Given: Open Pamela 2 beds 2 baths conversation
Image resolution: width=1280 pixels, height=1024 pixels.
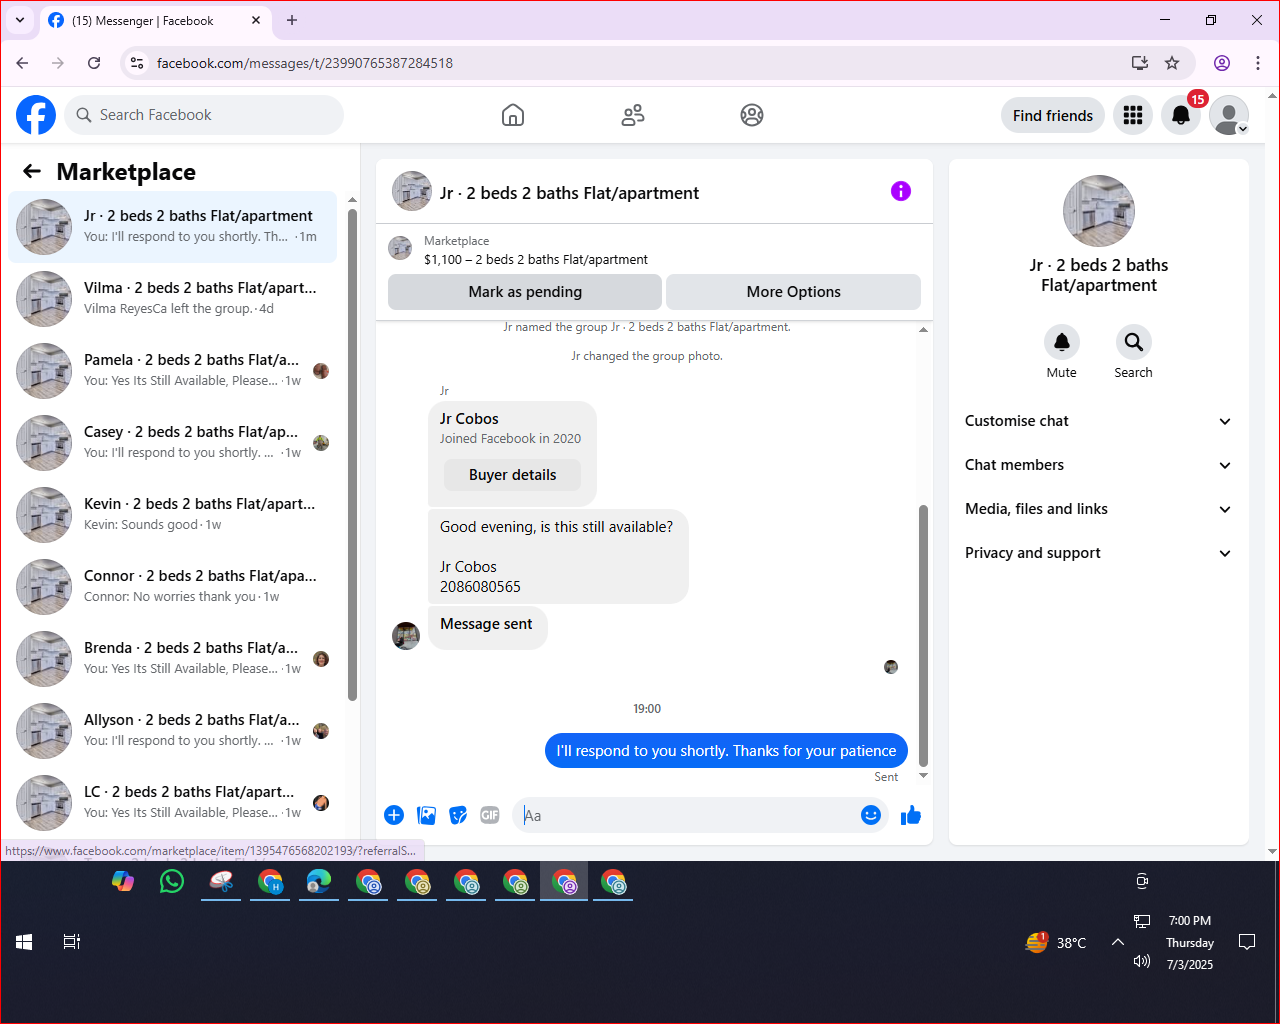Looking at the screenshot, I should pos(173,371).
